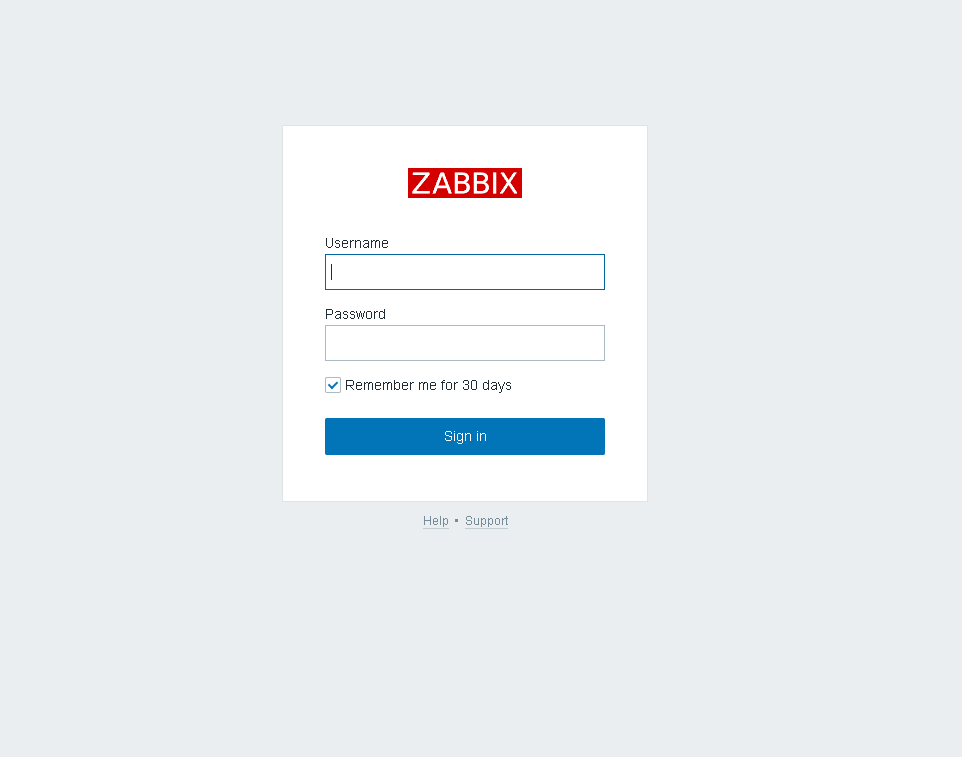Click the "Remember me for 30 days" label
The image size is (962, 757).
428,385
